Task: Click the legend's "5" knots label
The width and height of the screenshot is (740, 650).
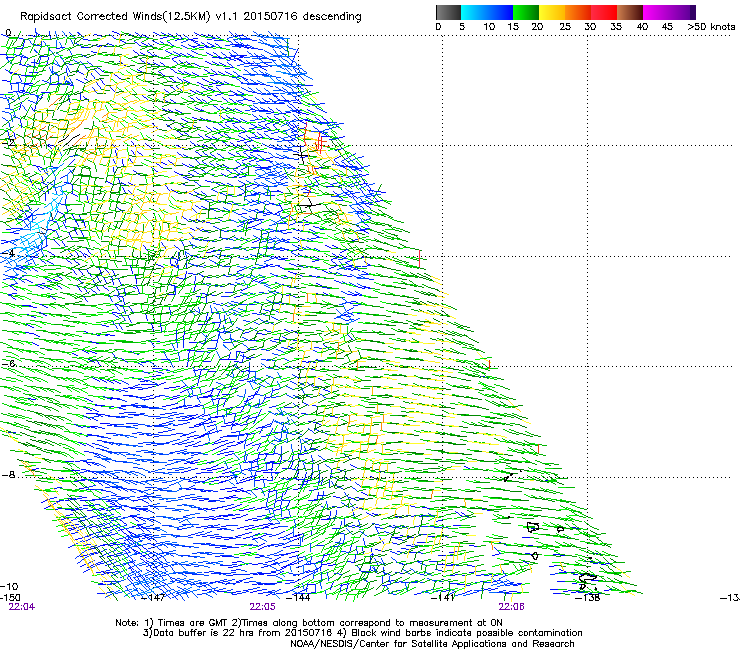Action: pyautogui.click(x=462, y=27)
